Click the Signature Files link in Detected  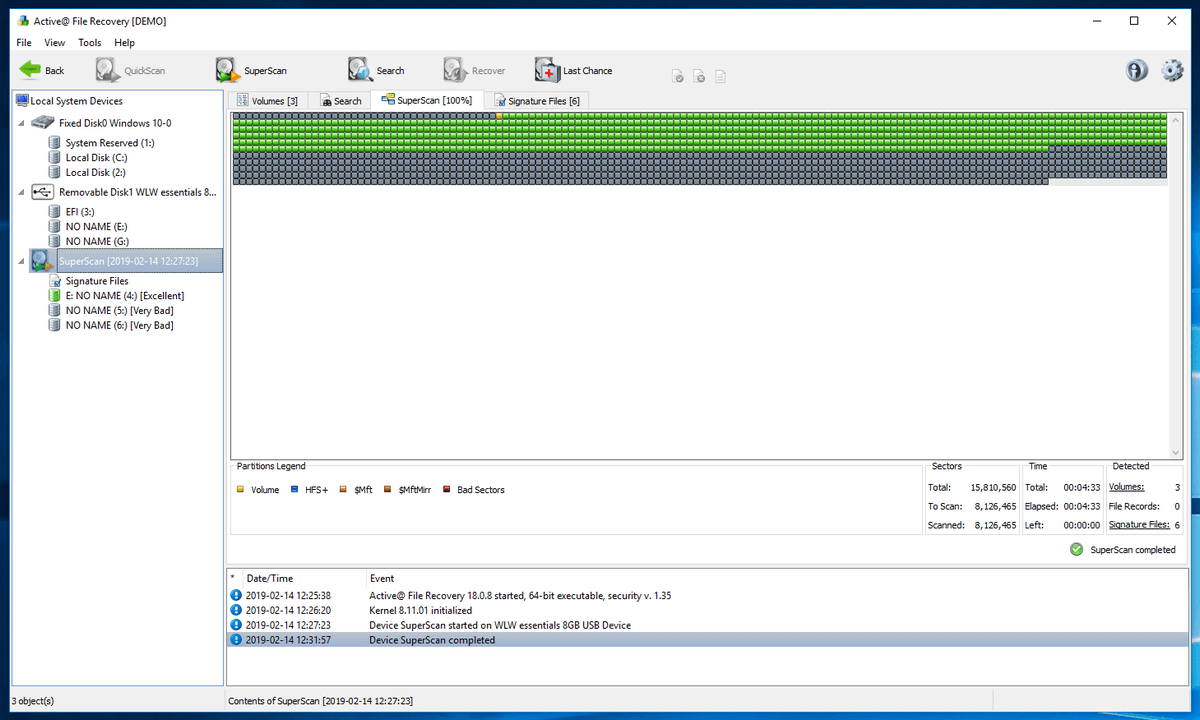coord(1139,525)
